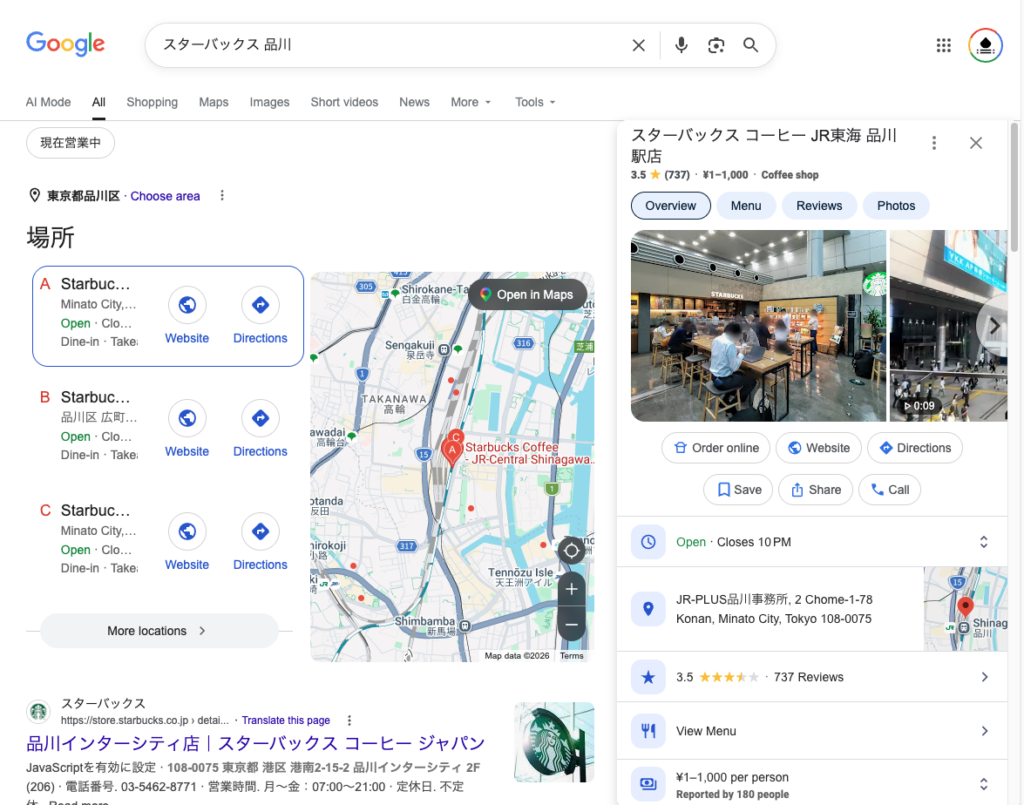Open the 品川インターシティ店 search result link
1024x805 pixels.
[255, 743]
